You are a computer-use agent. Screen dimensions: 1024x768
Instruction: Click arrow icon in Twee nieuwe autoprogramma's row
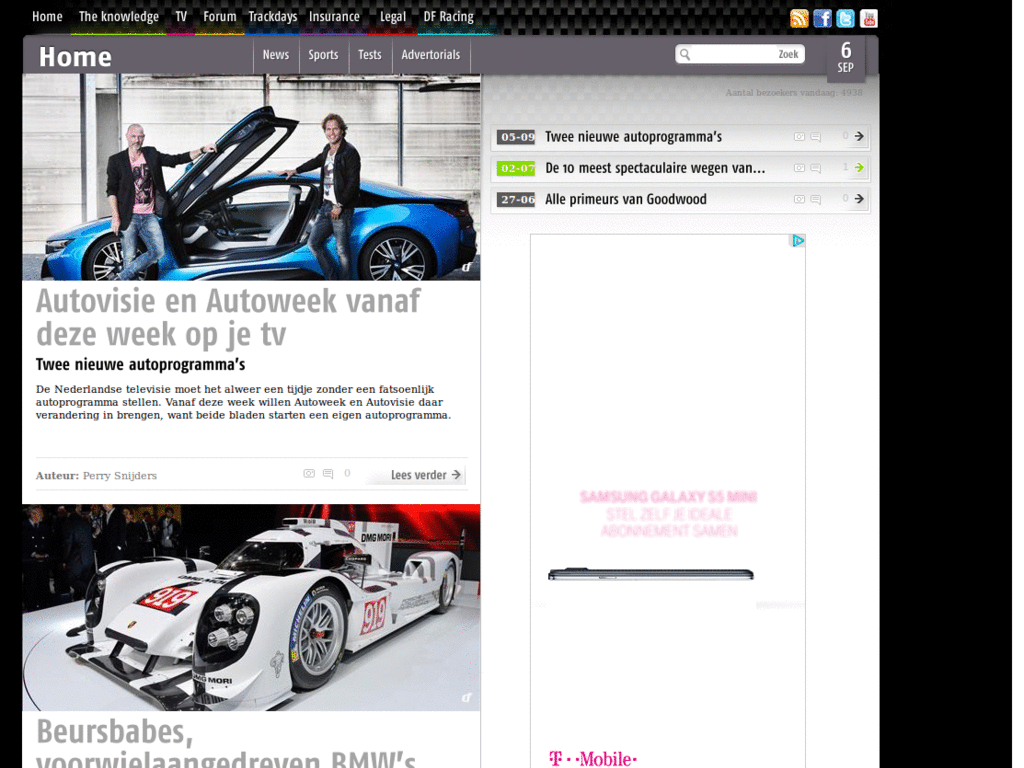[x=859, y=136]
